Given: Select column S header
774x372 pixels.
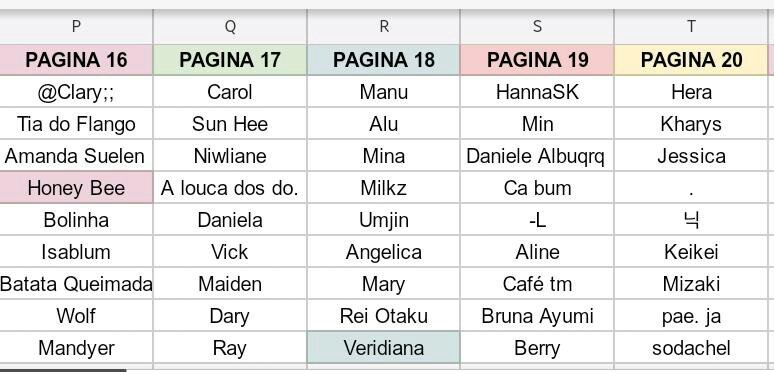Looking at the screenshot, I should pyautogui.click(x=537, y=26).
